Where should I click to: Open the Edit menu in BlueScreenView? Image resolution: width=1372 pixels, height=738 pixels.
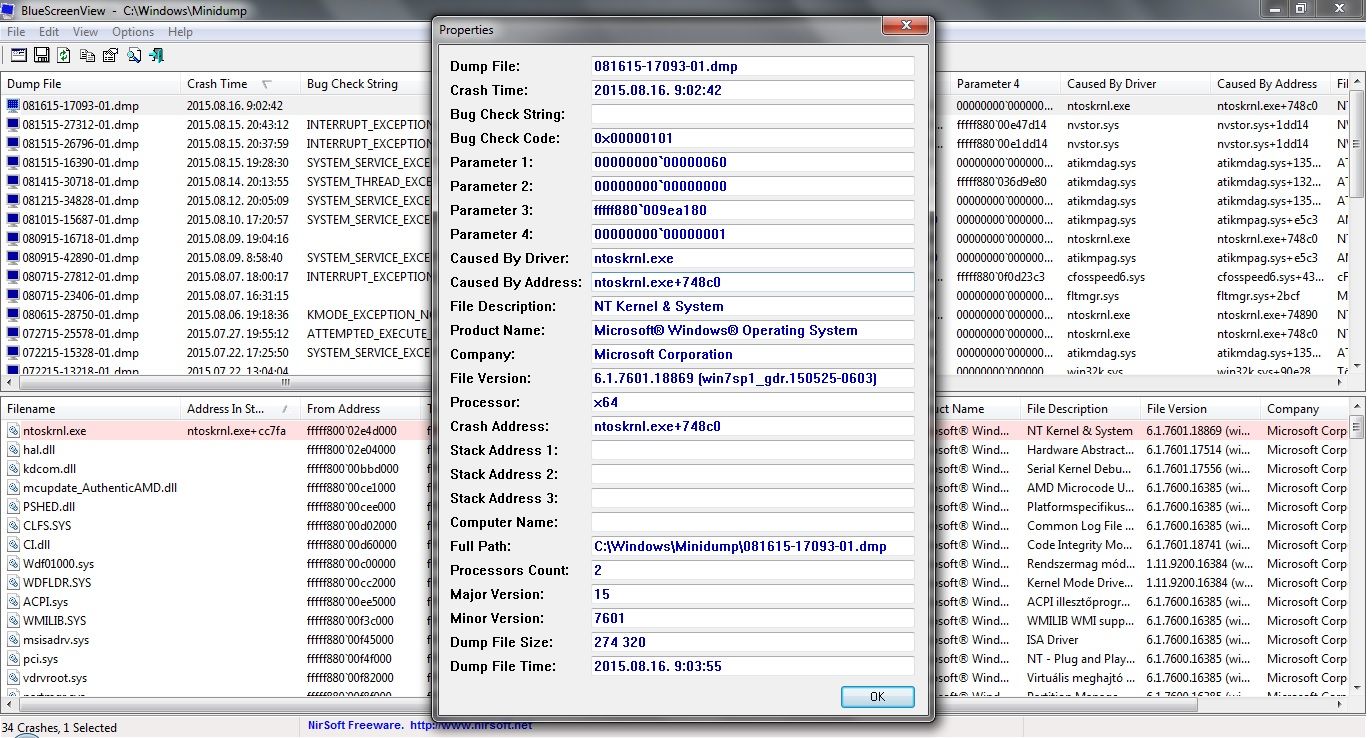[x=49, y=32]
